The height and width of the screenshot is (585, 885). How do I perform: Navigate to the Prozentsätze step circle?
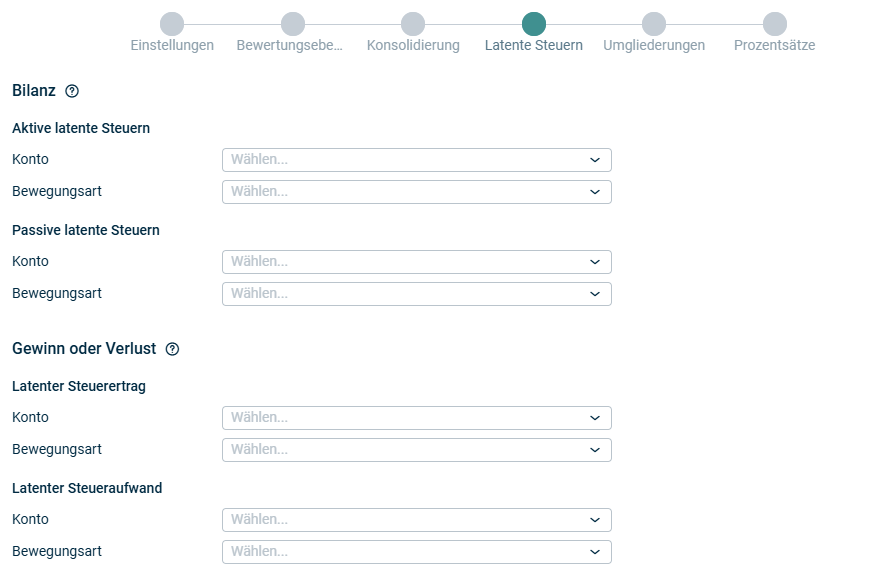coord(775,24)
